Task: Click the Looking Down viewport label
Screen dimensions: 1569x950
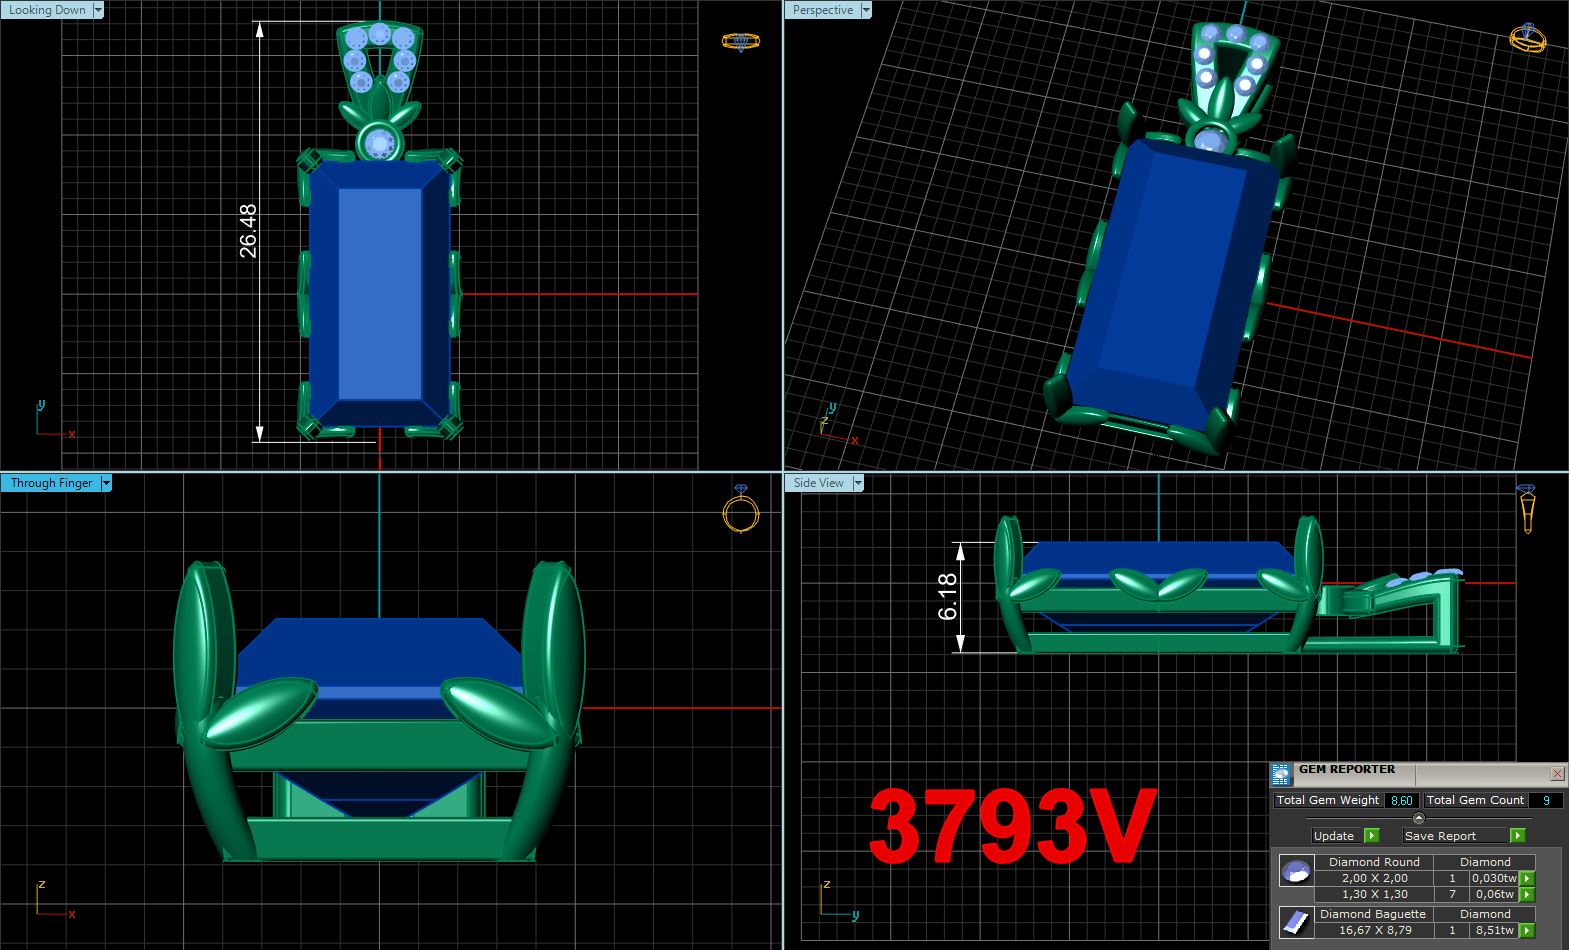Action: coord(47,10)
